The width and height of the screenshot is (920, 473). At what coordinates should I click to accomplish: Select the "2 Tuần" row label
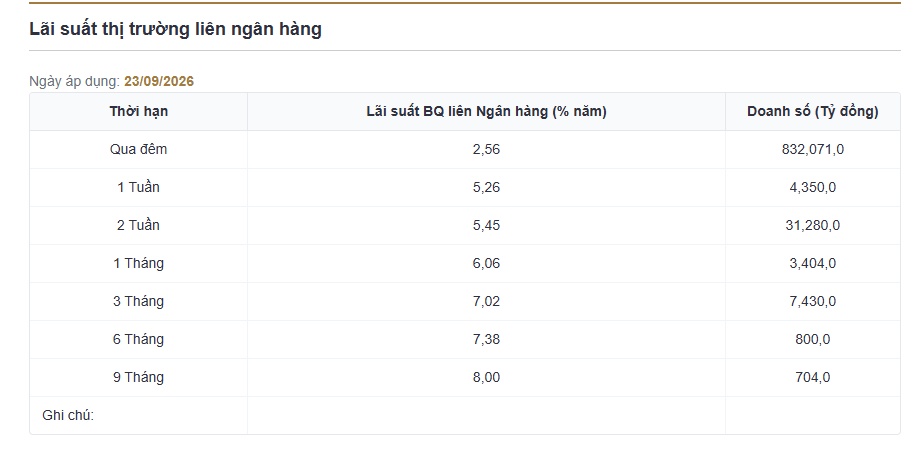pyautogui.click(x=138, y=225)
